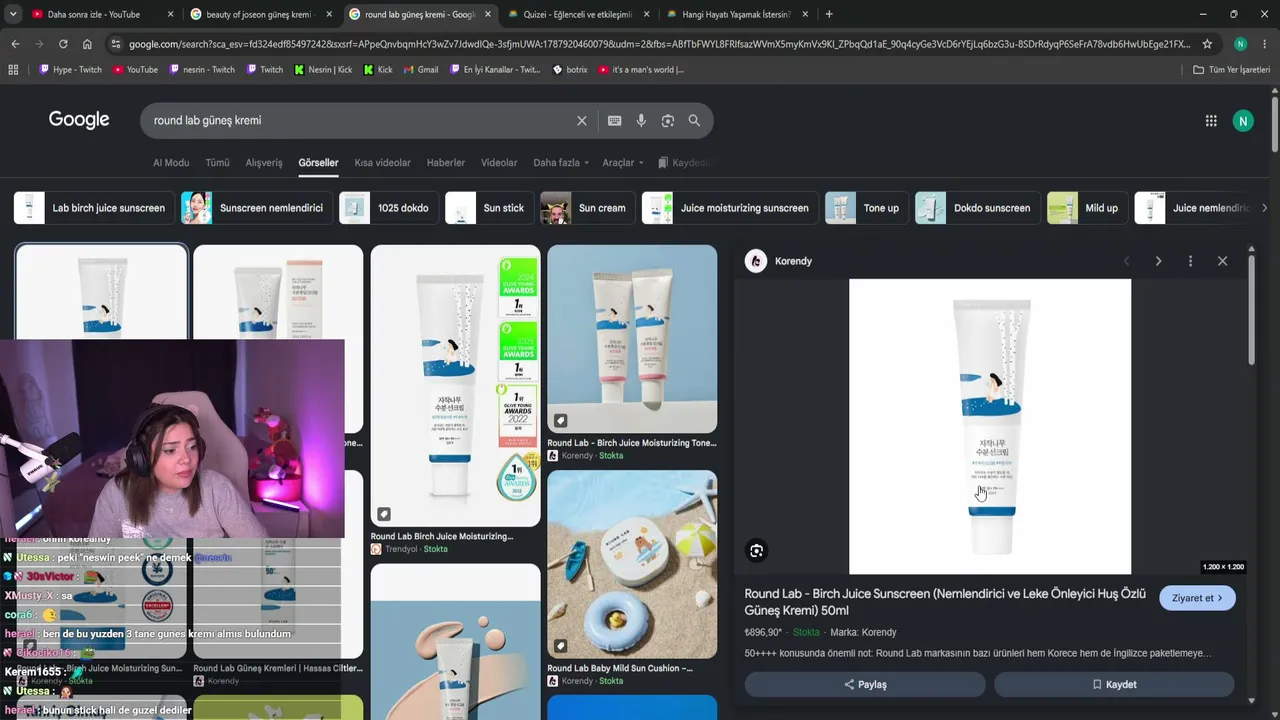Submit search with the magnifier icon
The width and height of the screenshot is (1280, 720).
tap(694, 121)
